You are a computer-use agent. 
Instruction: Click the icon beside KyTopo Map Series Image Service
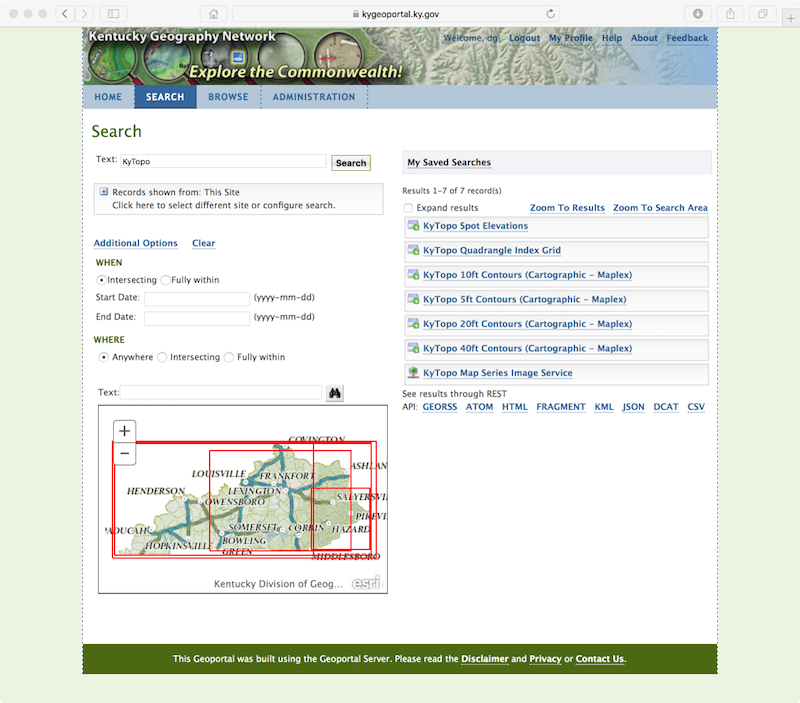(413, 372)
